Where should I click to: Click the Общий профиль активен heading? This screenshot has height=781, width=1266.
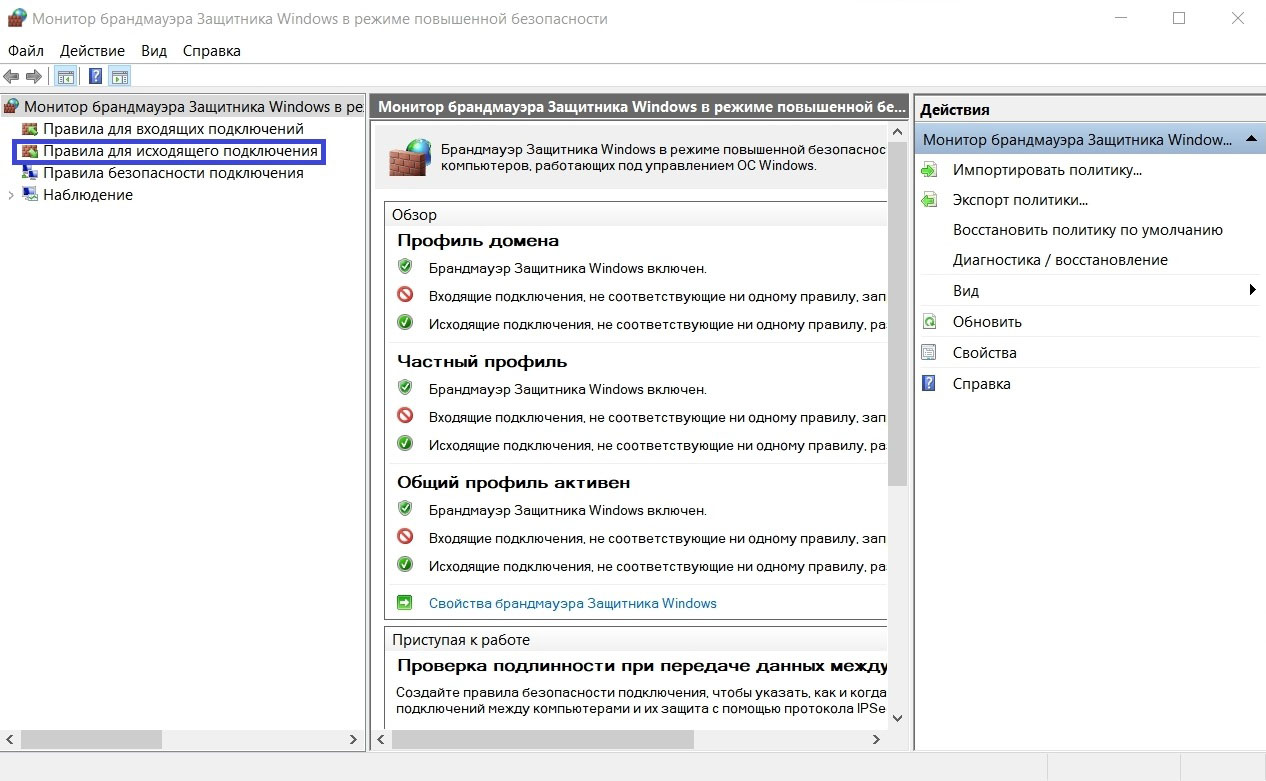pyautogui.click(x=514, y=482)
